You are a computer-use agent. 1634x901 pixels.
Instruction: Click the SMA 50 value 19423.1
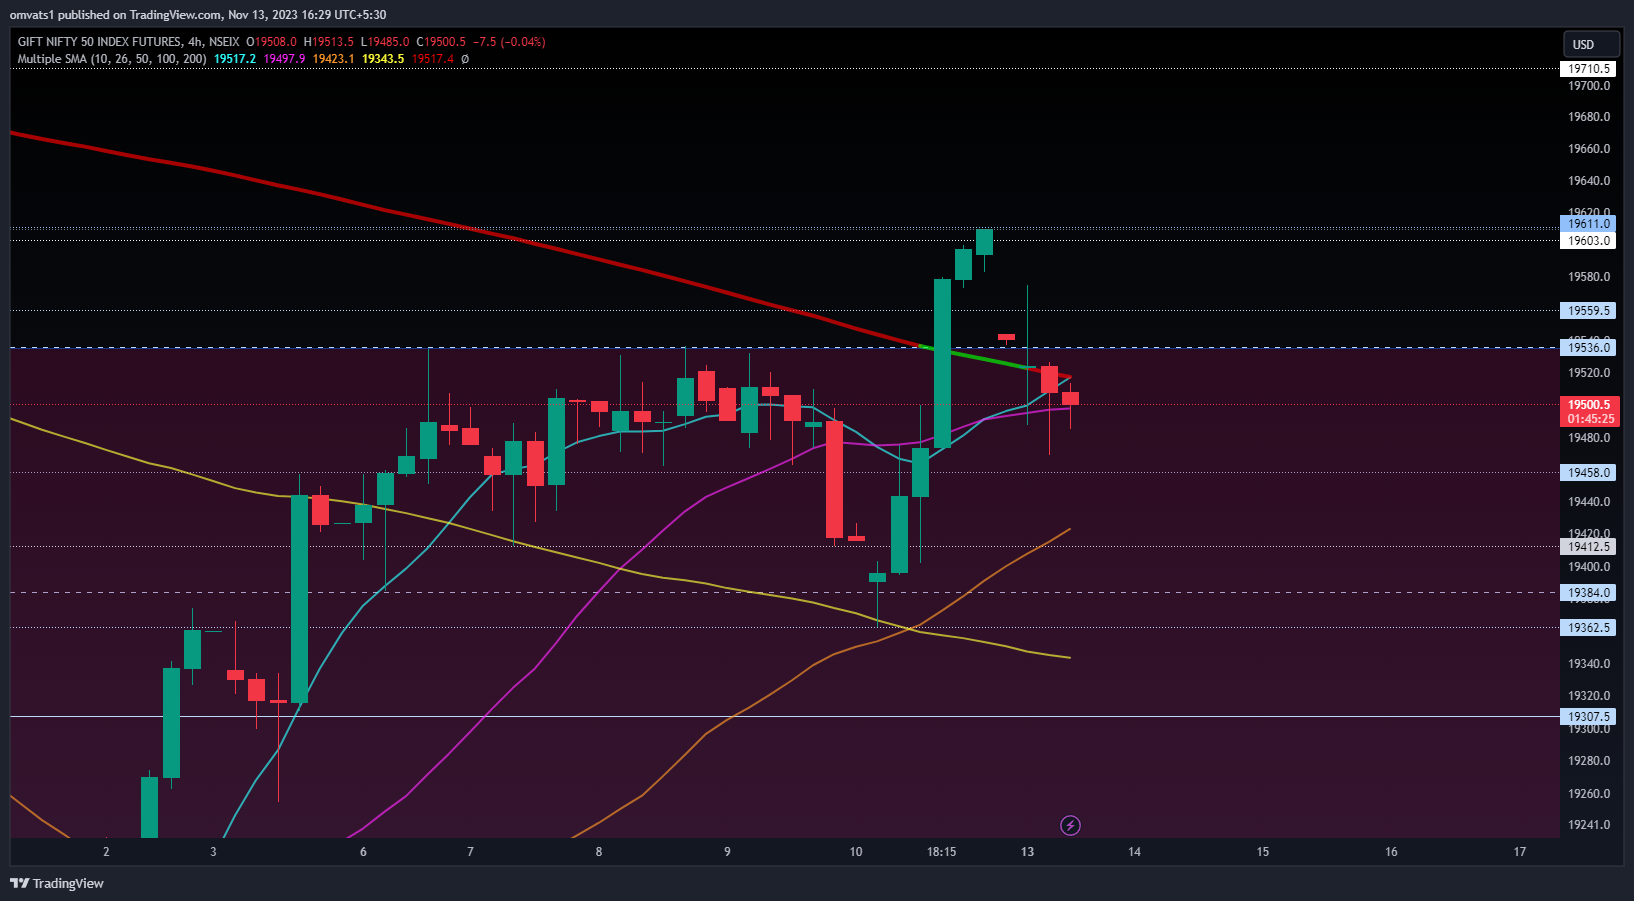click(333, 59)
